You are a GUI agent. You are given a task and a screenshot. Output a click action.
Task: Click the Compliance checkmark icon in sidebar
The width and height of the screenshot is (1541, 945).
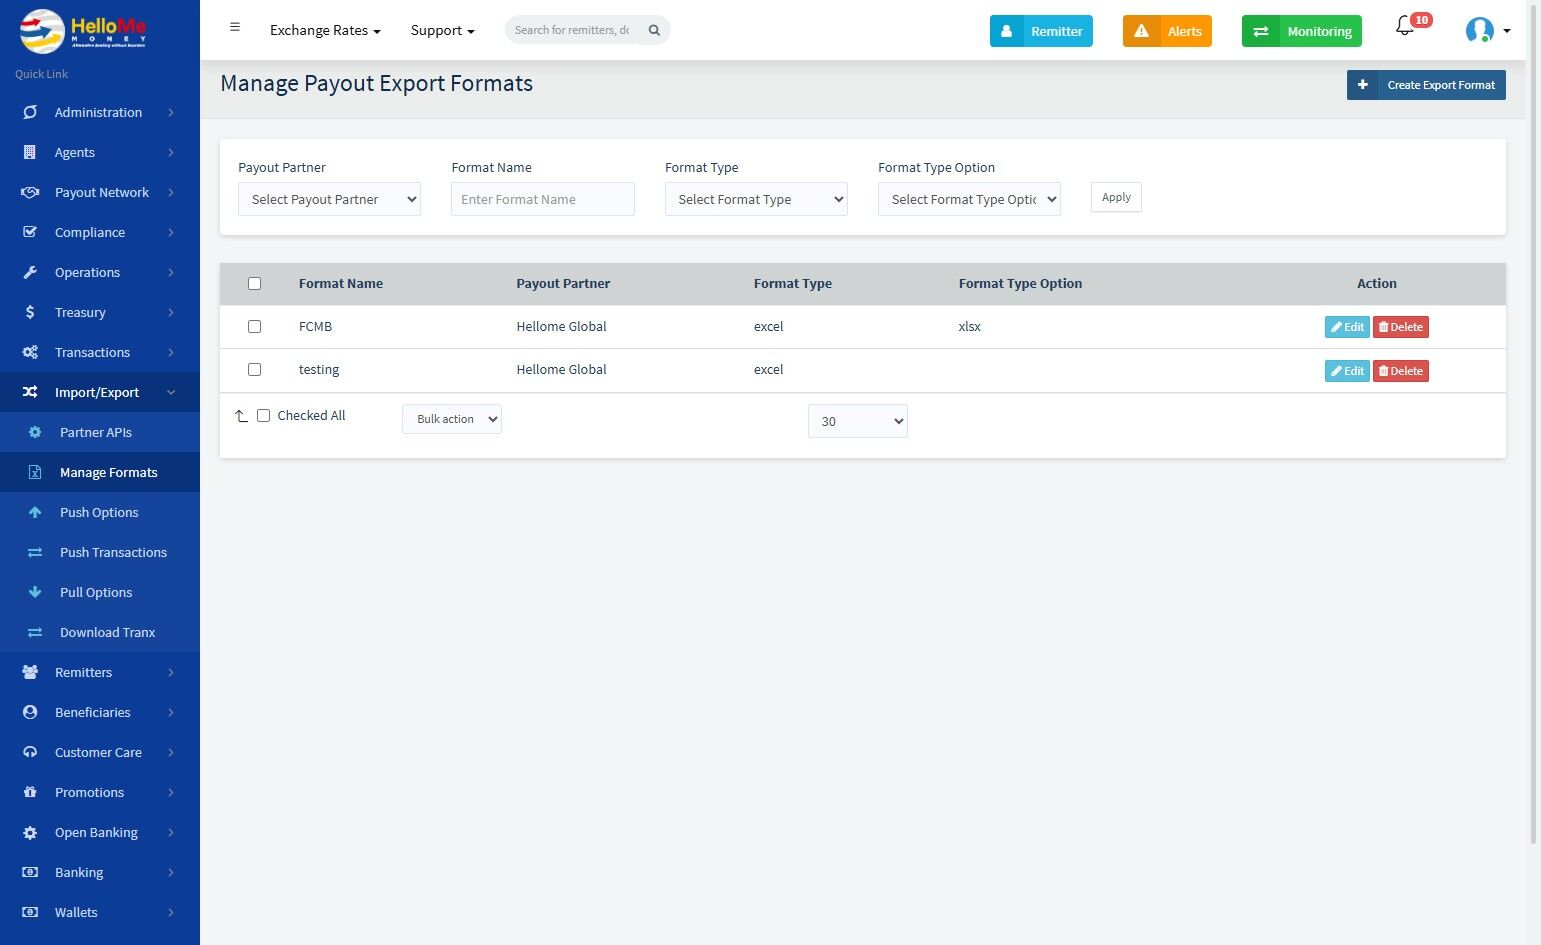coord(30,232)
